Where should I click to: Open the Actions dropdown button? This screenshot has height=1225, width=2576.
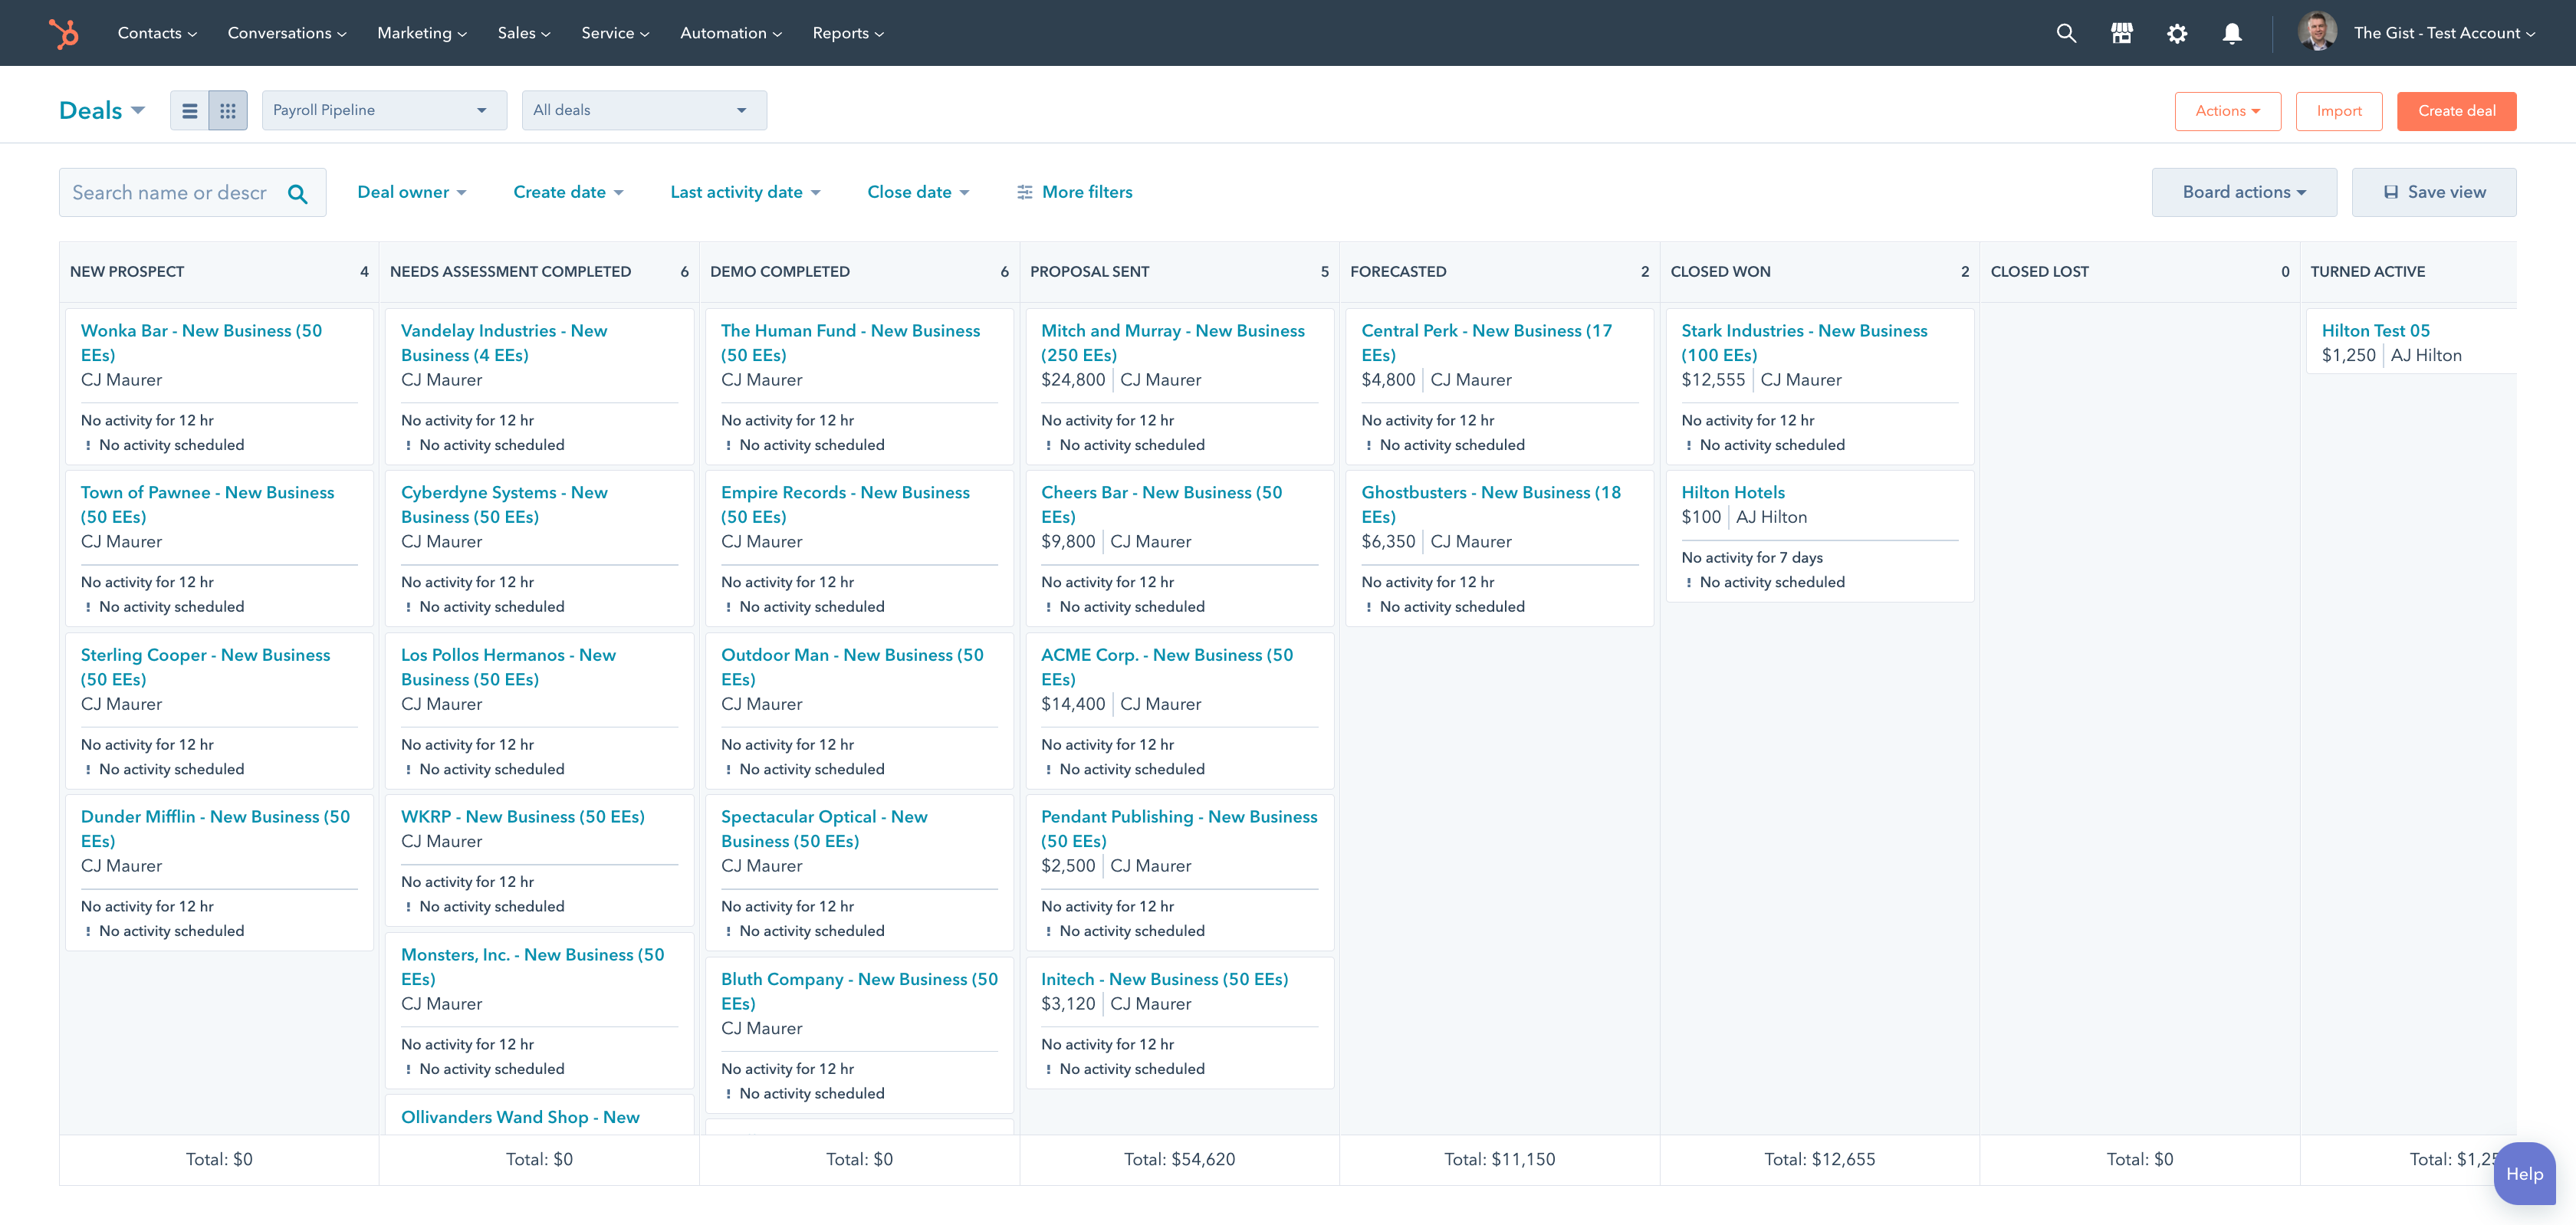[2227, 111]
